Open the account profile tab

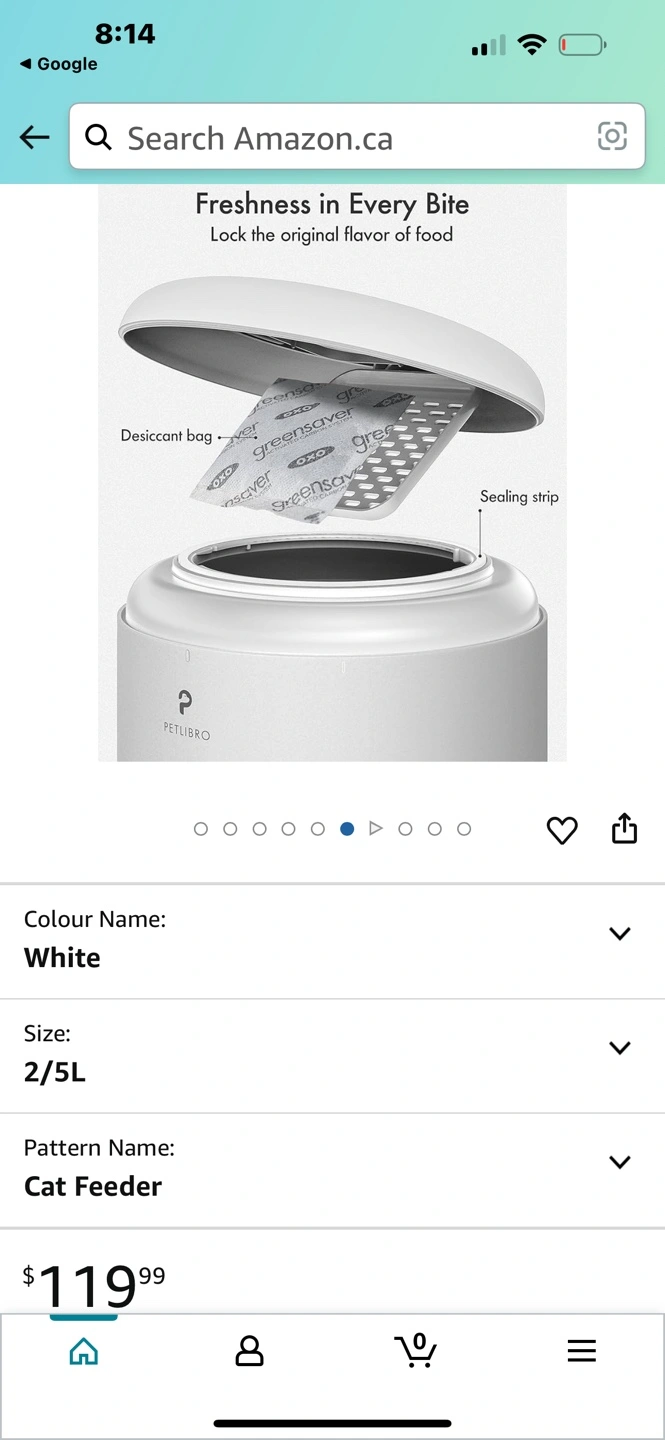pos(249,1351)
